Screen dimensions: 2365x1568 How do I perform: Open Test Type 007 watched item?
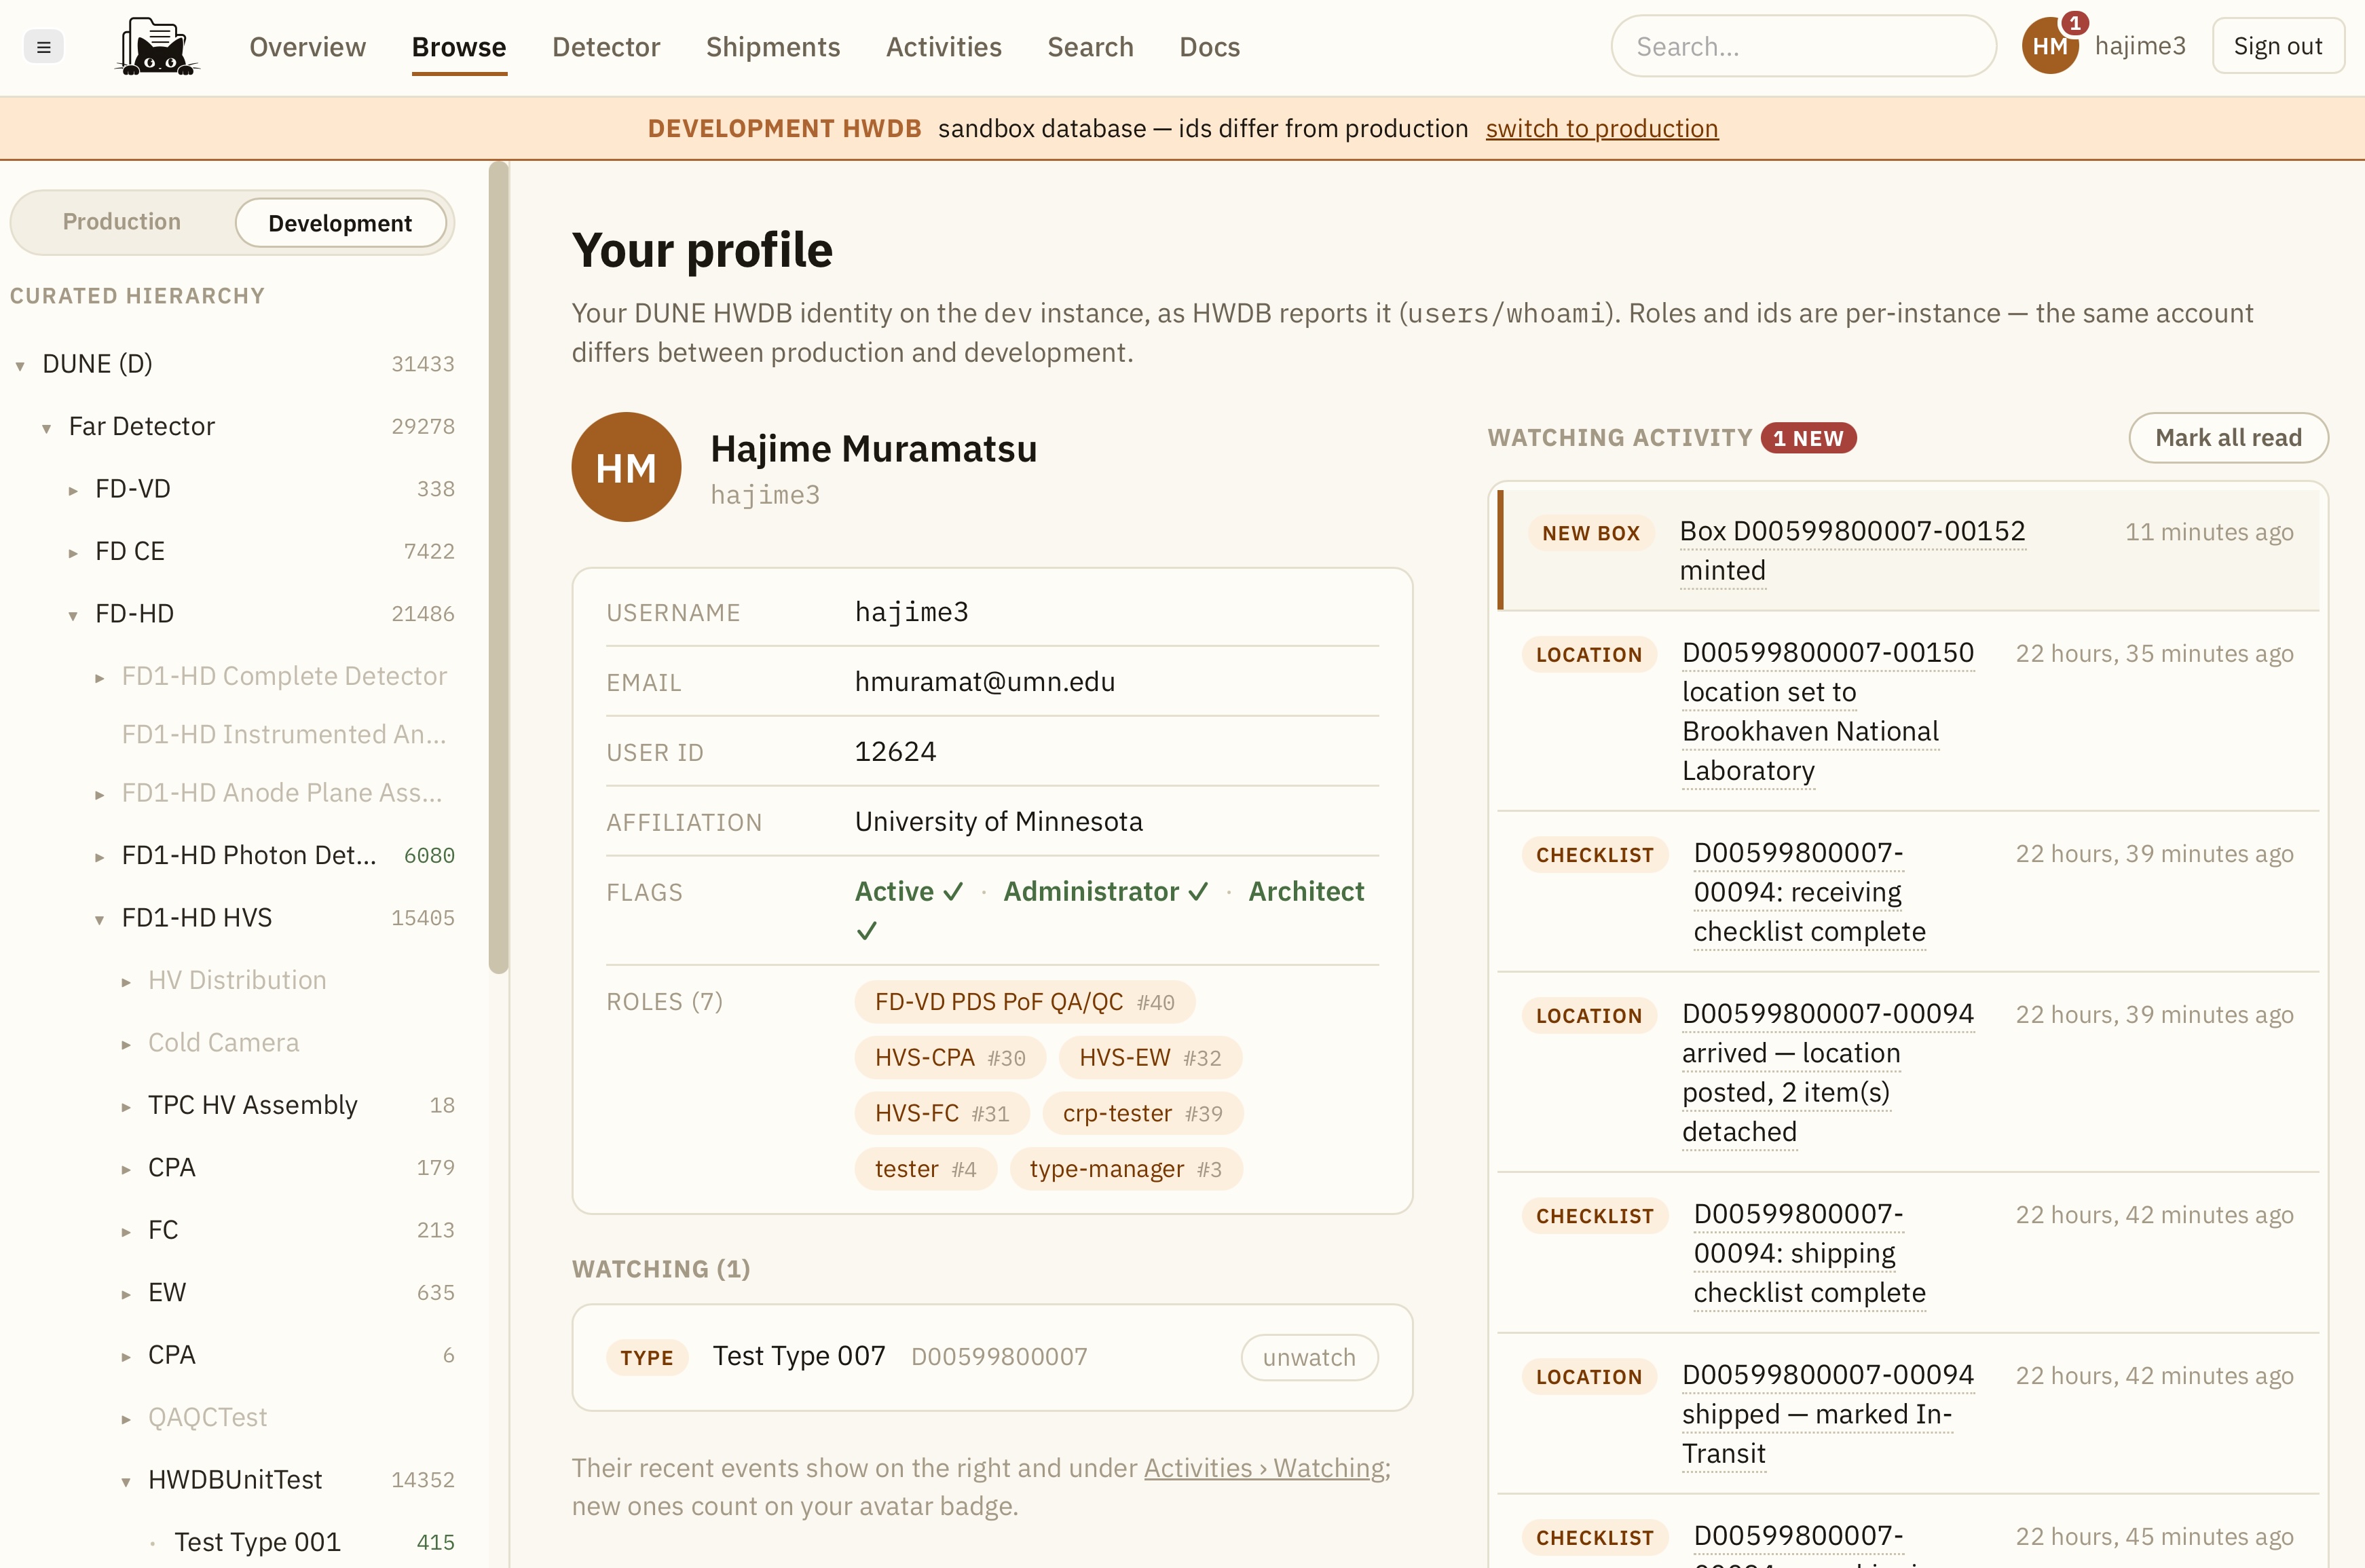799,1356
